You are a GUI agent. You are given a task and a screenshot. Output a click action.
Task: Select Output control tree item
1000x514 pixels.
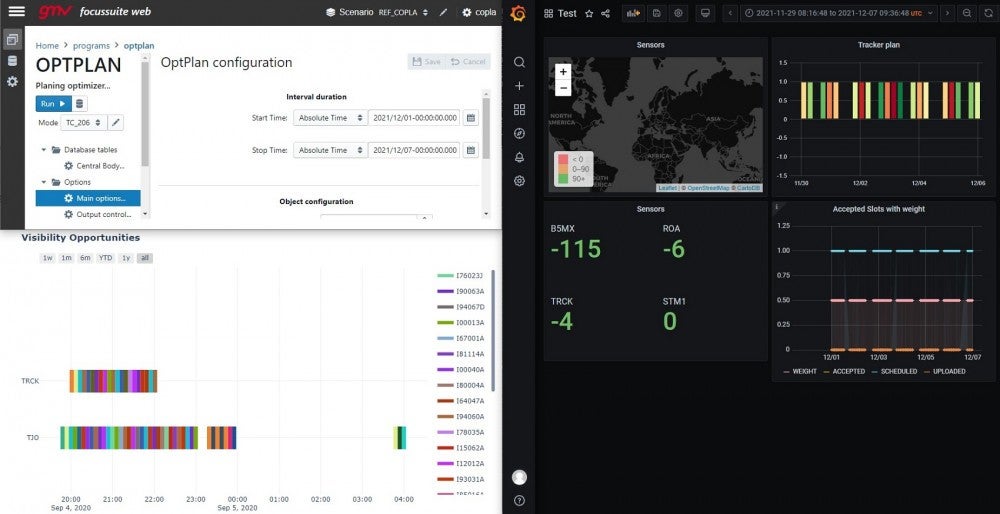pyautogui.click(x=98, y=214)
